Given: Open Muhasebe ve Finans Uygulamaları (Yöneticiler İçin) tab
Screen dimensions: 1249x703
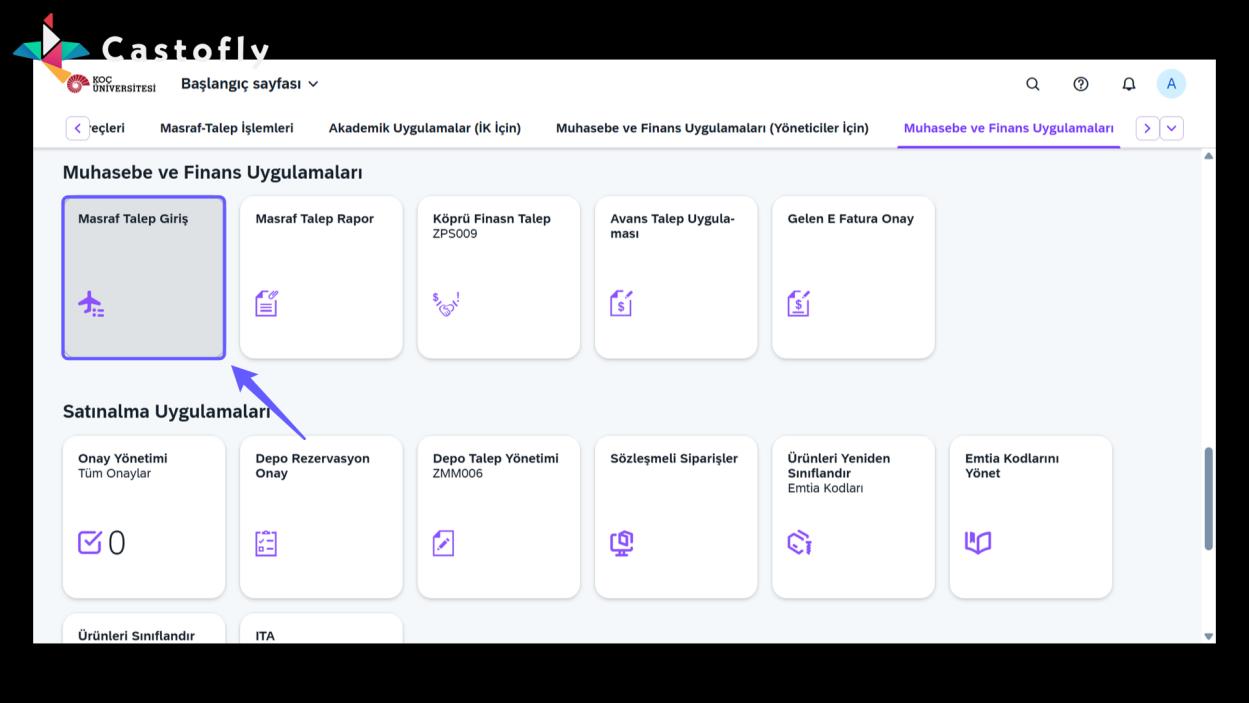Looking at the screenshot, I should [x=712, y=128].
